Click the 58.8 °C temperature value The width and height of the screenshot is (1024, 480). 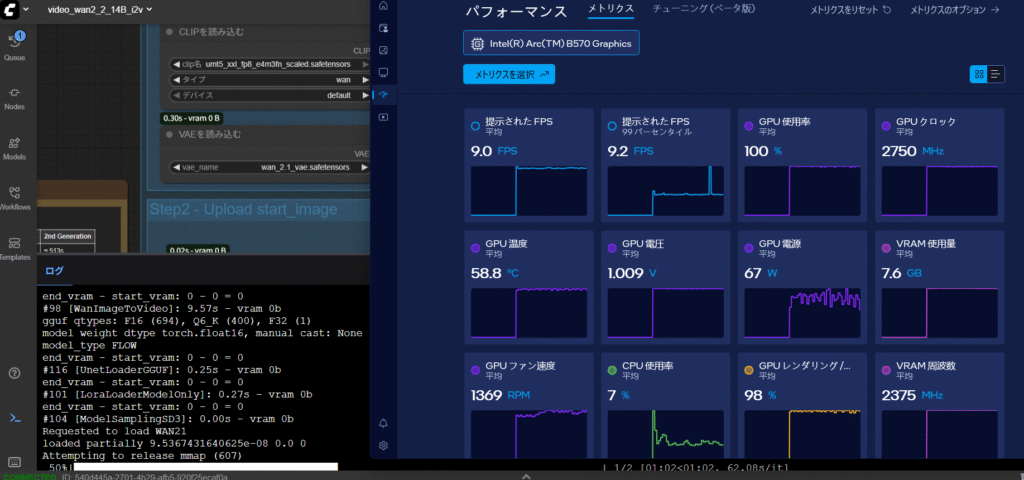494,273
